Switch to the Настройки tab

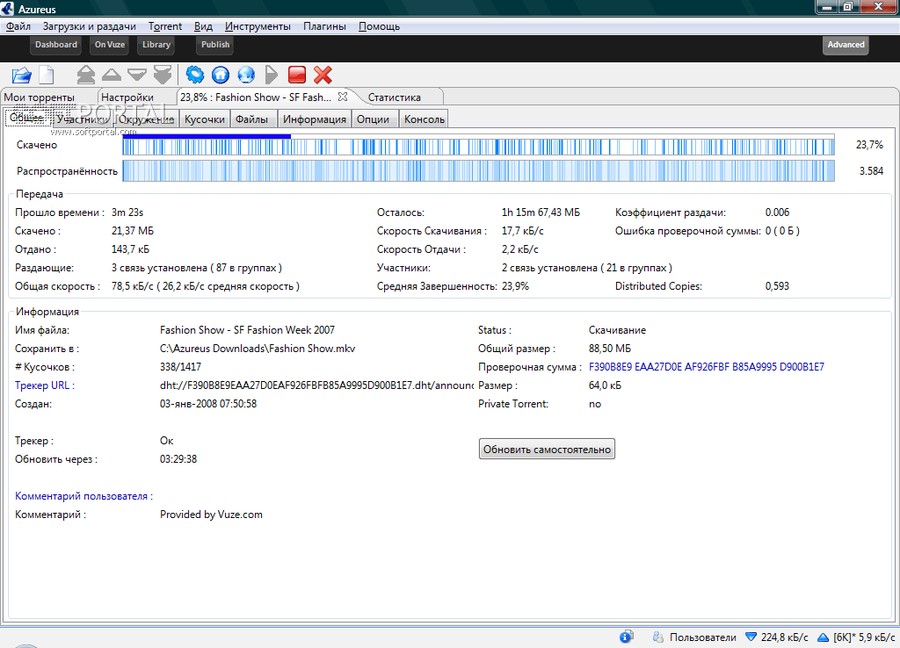[x=127, y=97]
